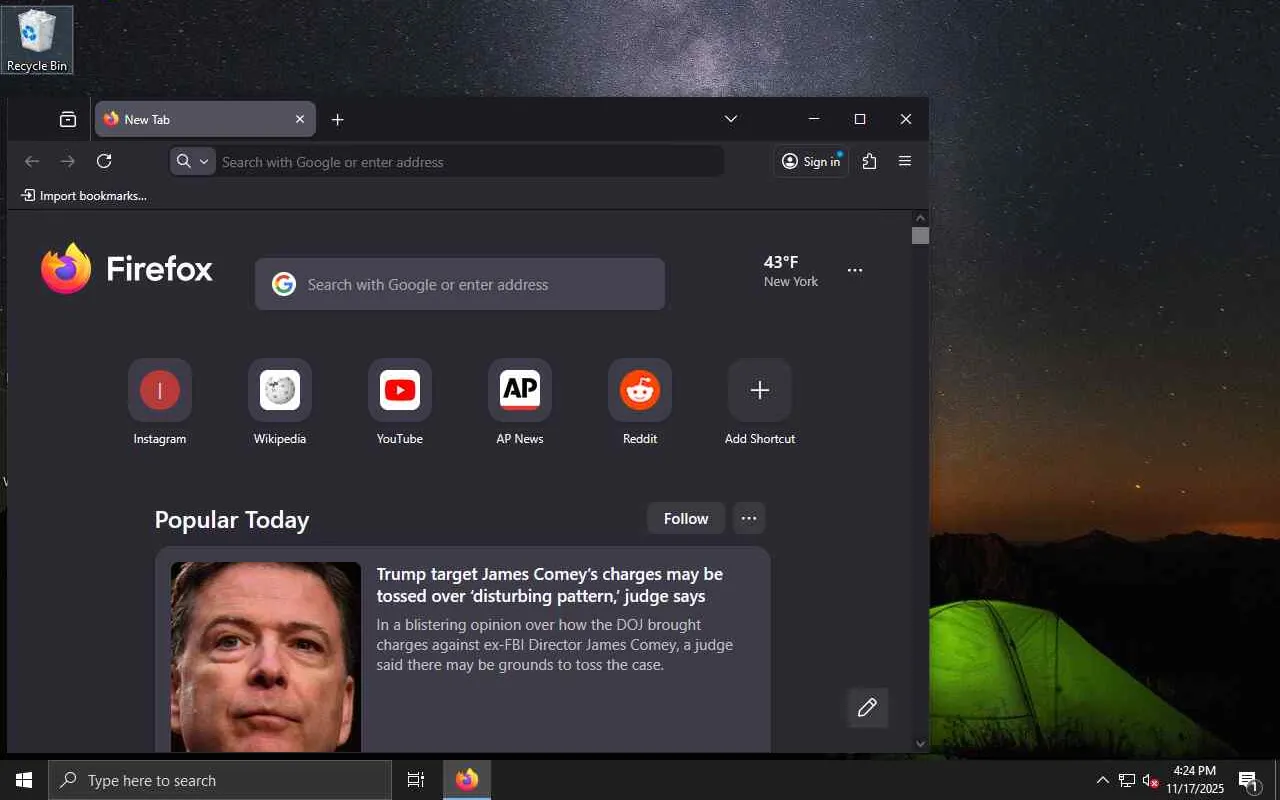Open search engine selector dropdown in address bar

193,161
